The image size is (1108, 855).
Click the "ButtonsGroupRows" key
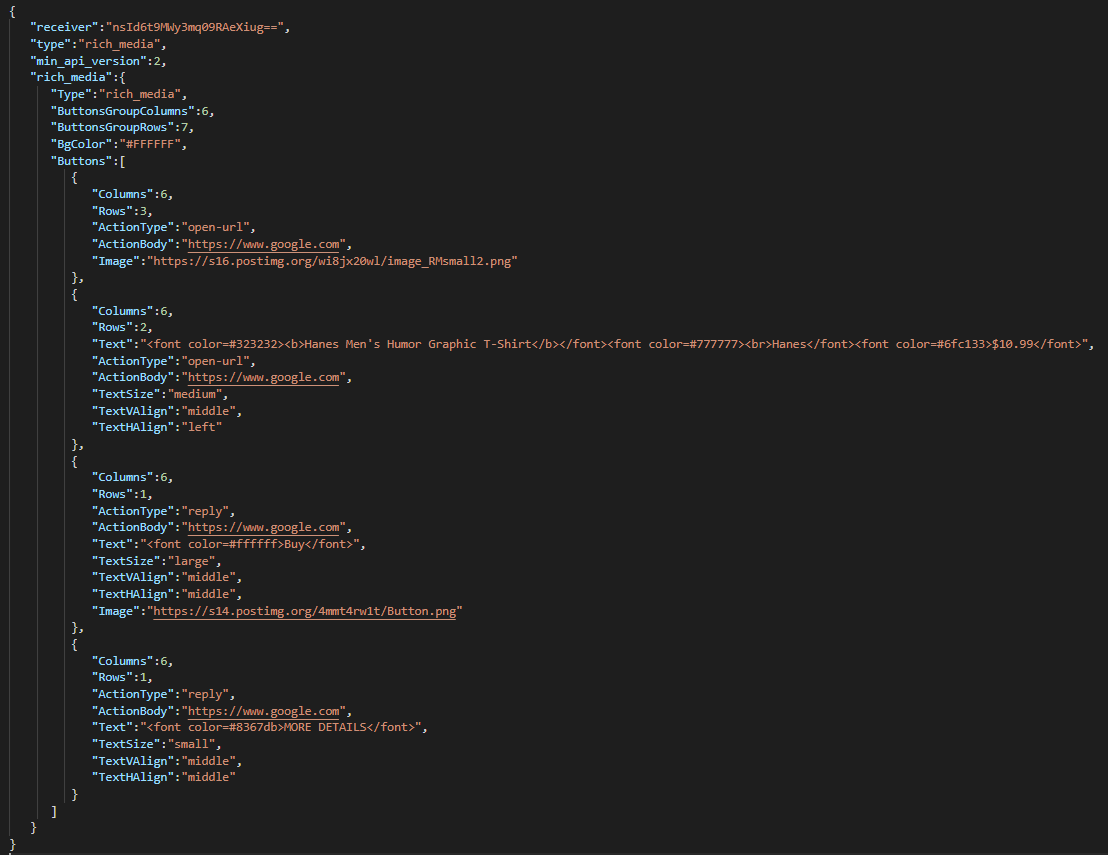point(112,128)
